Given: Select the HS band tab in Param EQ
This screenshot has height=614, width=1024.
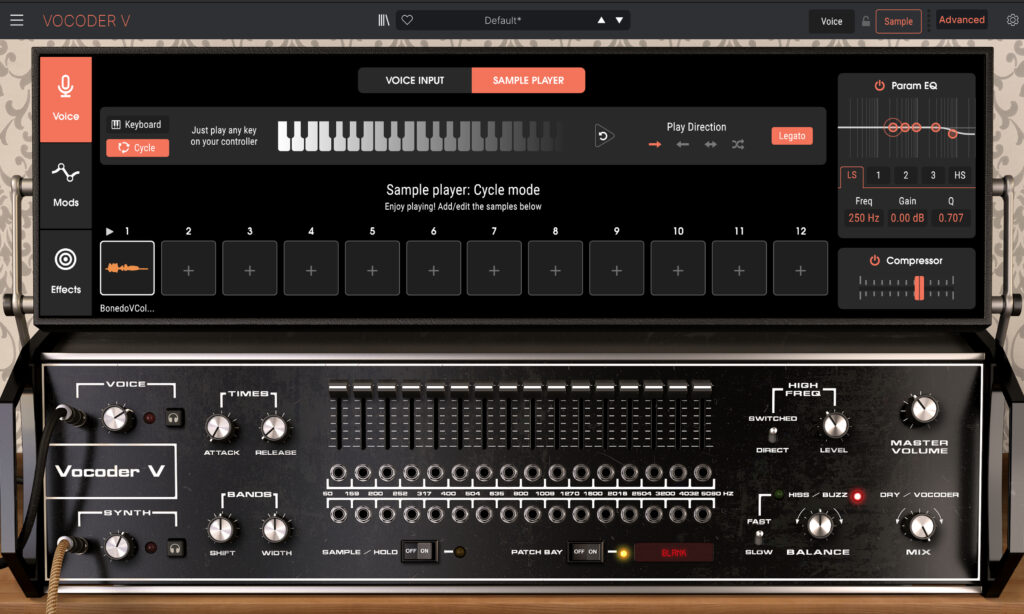Looking at the screenshot, I should pos(960,175).
